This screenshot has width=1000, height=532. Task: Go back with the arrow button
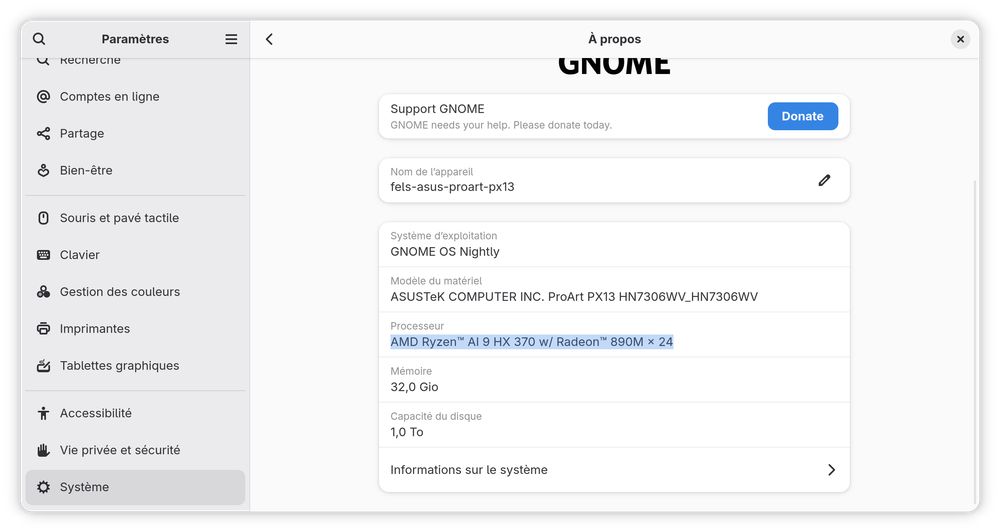point(269,39)
